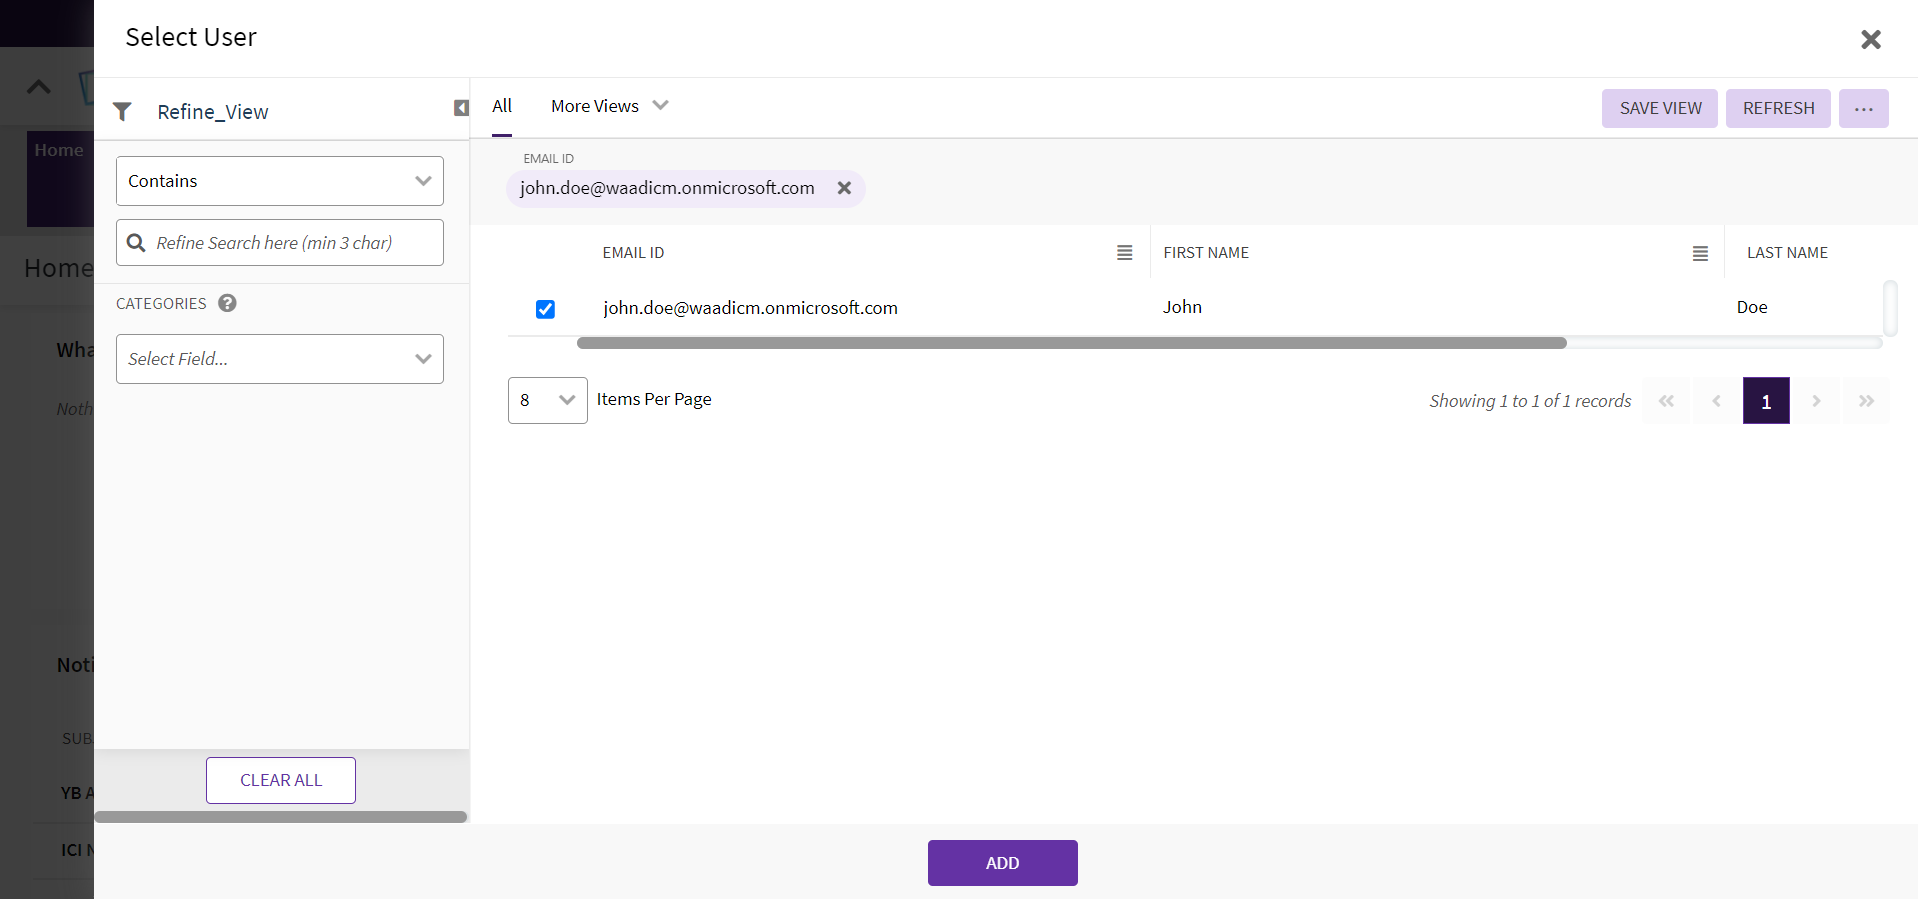Switch to the All tab
This screenshot has height=899, width=1918.
502,106
